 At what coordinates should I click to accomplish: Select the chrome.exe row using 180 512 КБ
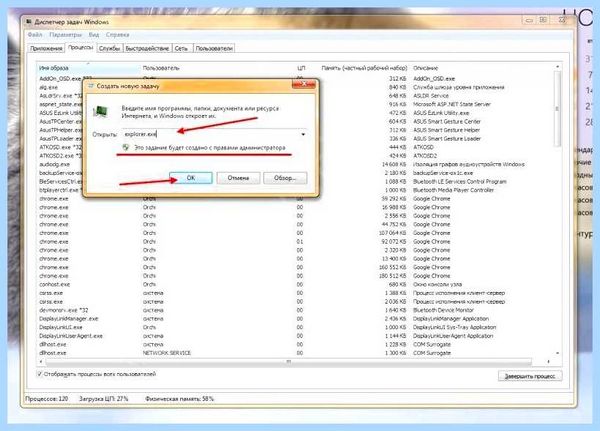click(x=295, y=276)
